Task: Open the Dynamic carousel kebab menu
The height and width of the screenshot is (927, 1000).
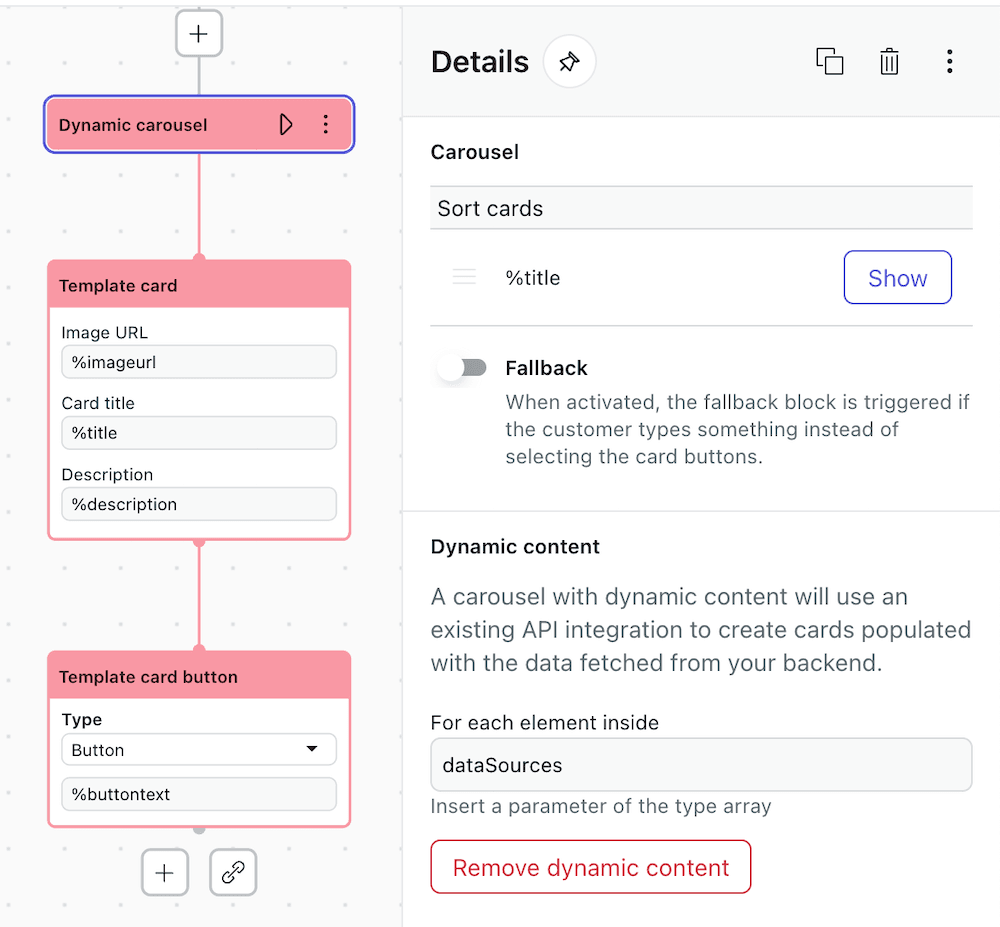Action: coord(325,124)
